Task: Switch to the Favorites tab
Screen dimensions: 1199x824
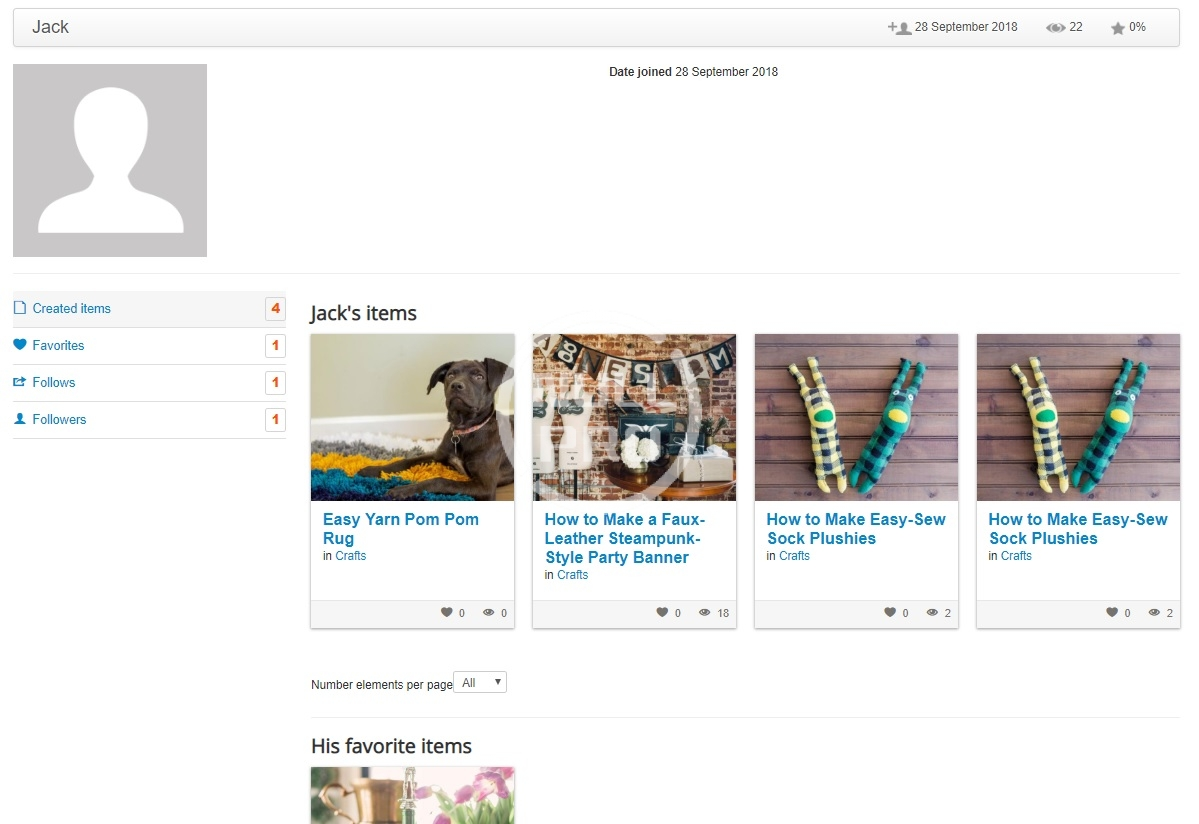Action: coord(58,346)
